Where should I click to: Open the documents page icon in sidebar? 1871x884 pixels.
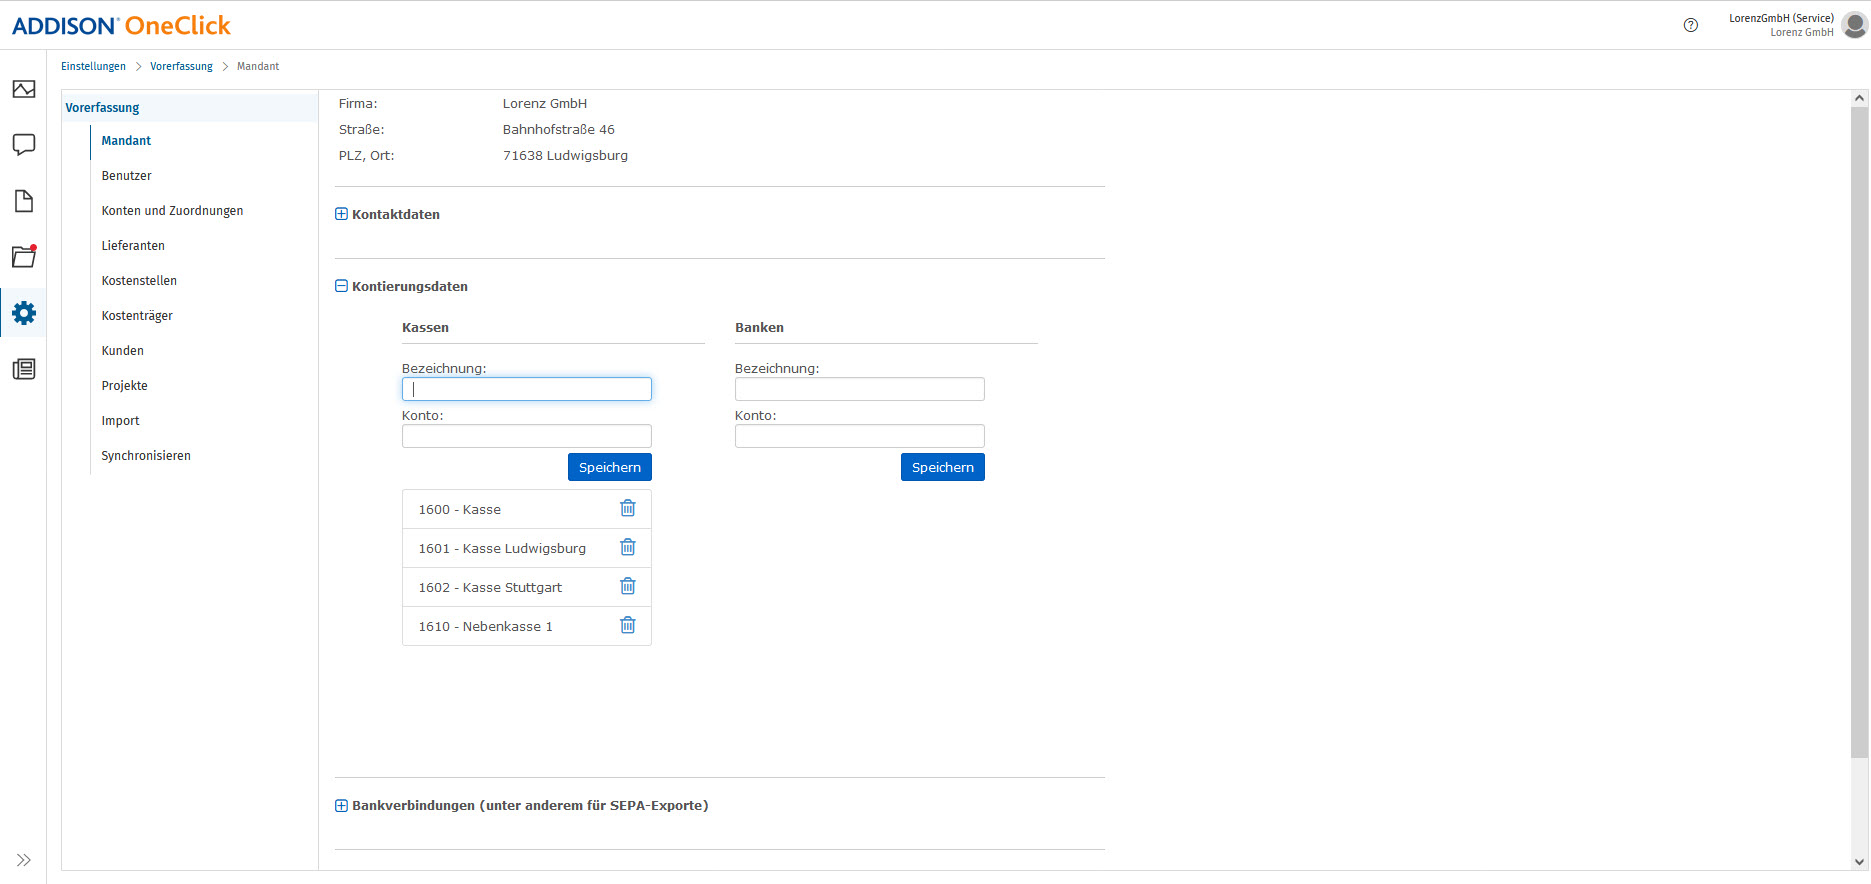[24, 201]
